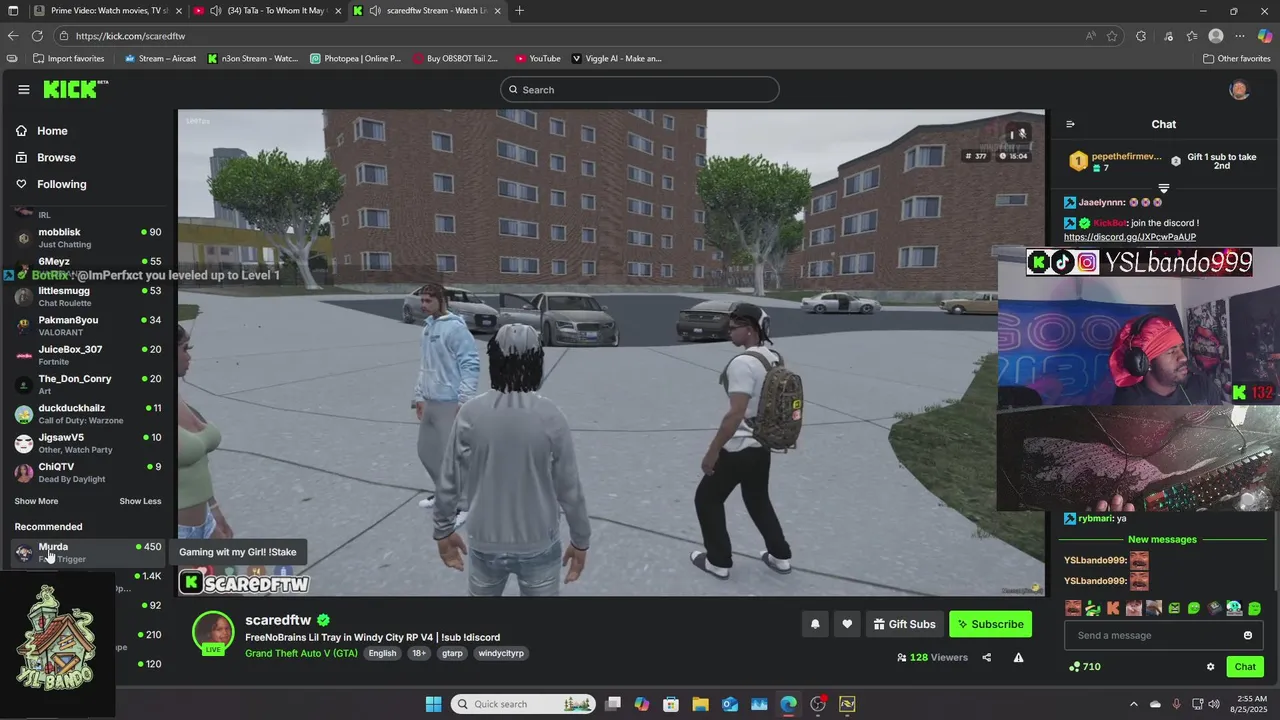Click the Kick search field
The height and width of the screenshot is (720, 1280).
click(640, 90)
